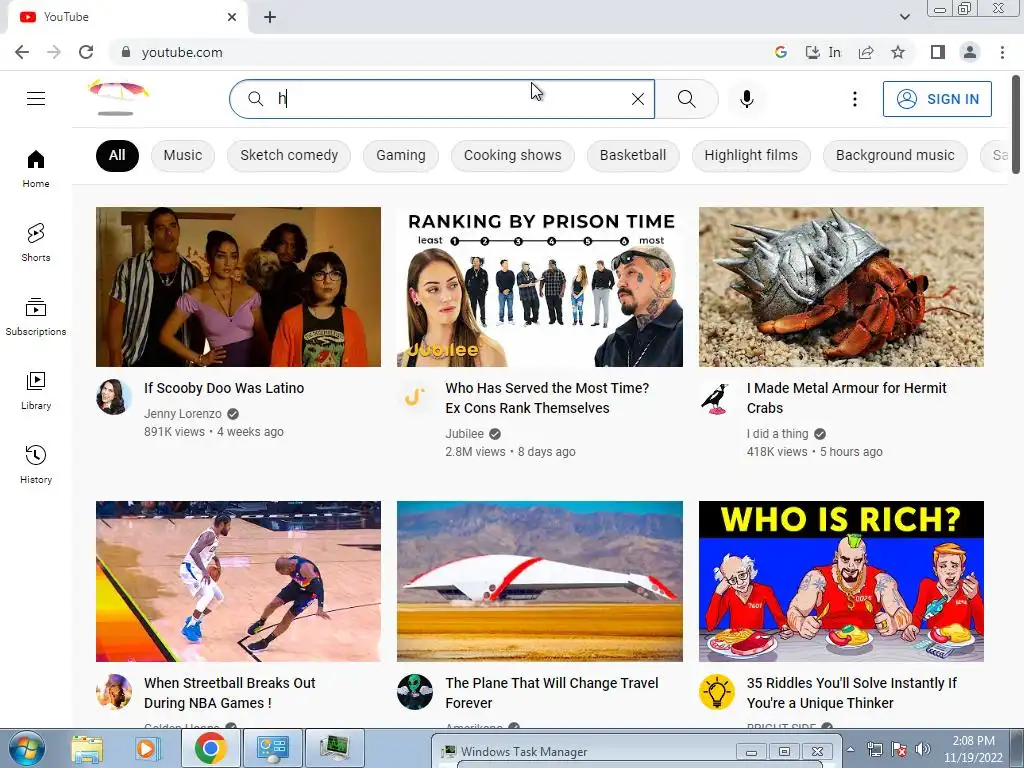Open YouTube settings three-dot menu
Screen dimensions: 1024x768
(854, 99)
